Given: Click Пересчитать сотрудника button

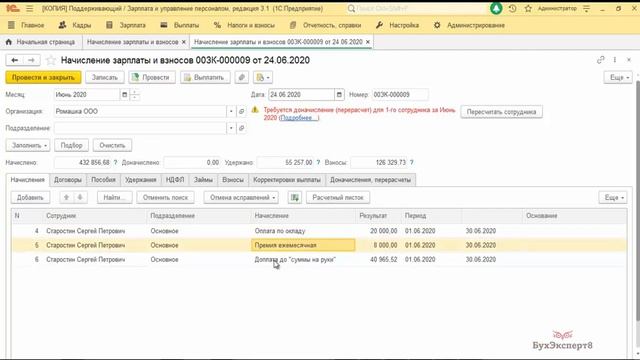Looking at the screenshot, I should click(x=501, y=112).
